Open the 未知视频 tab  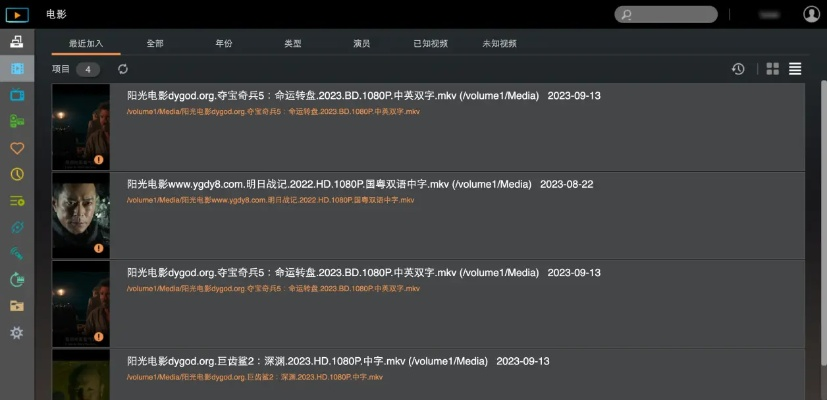tap(499, 44)
